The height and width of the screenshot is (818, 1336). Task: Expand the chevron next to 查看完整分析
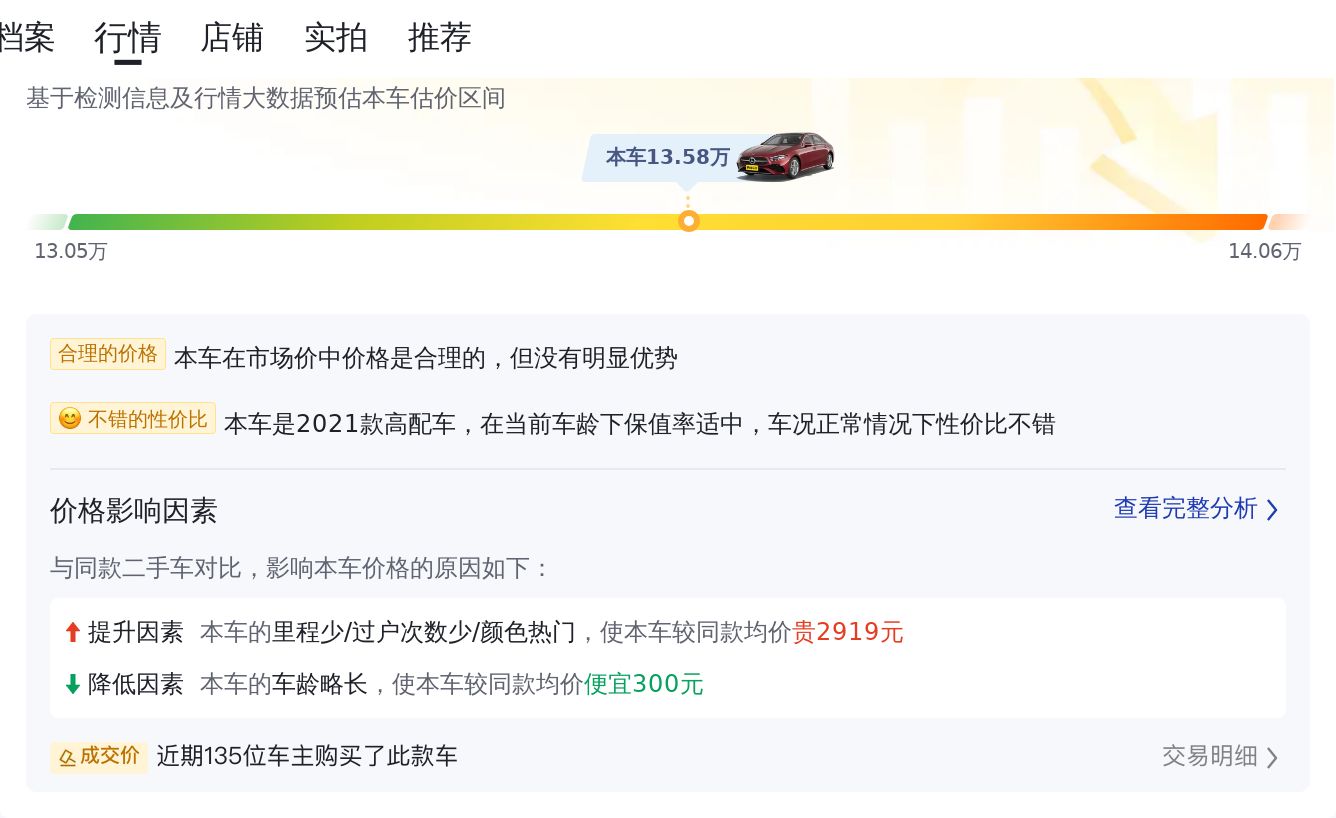coord(1272,510)
